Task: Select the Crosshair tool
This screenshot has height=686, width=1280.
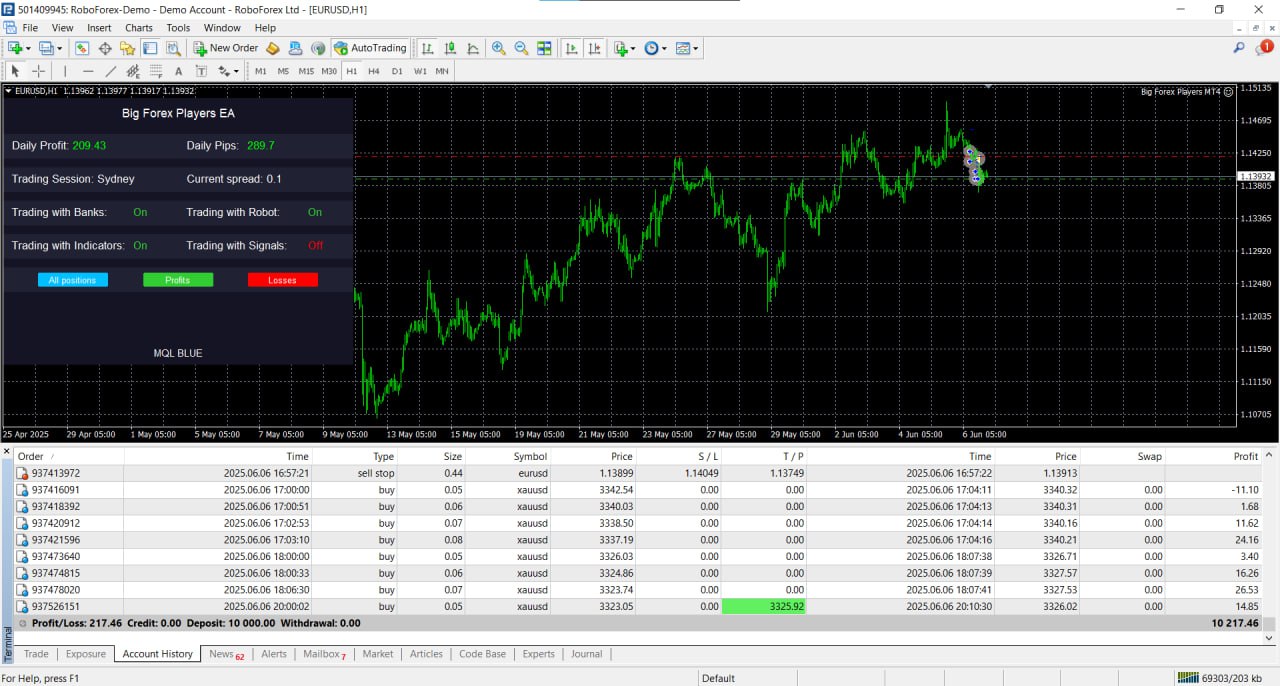Action: coord(39,71)
